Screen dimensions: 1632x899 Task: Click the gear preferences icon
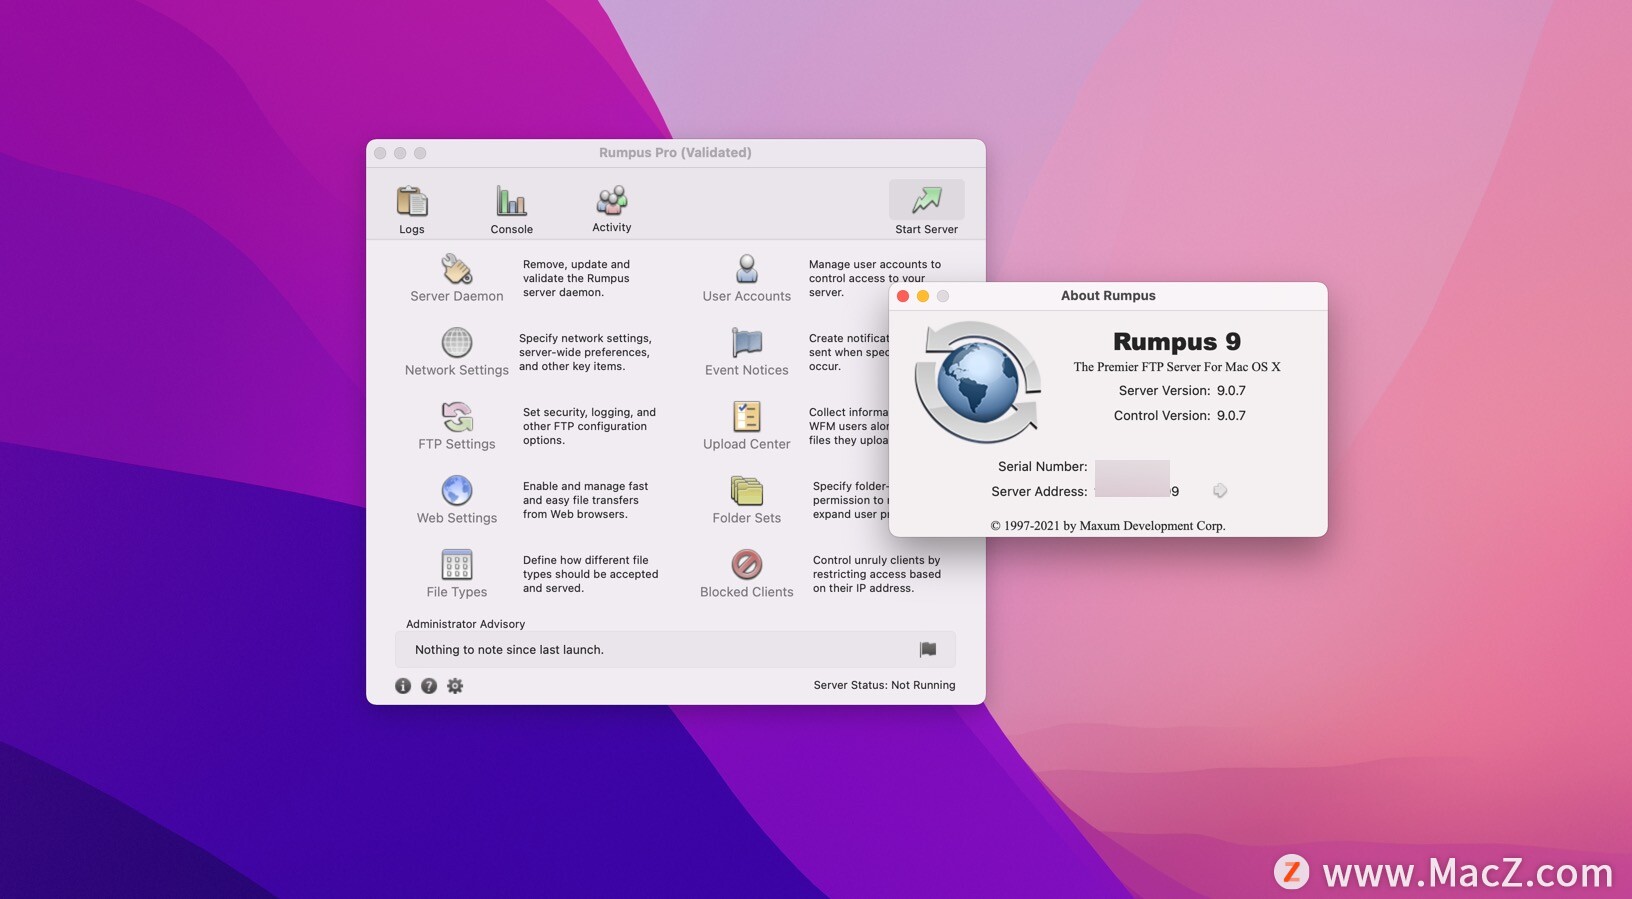(455, 686)
